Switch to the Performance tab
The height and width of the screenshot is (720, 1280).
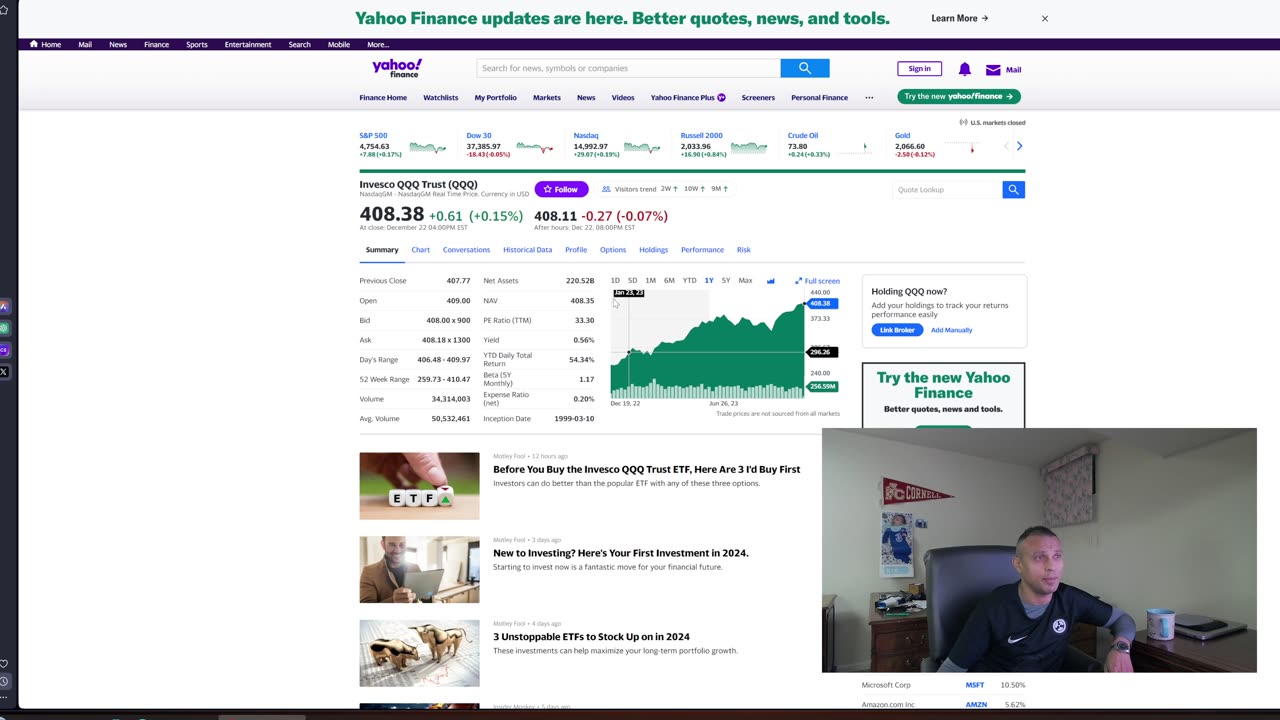(702, 250)
